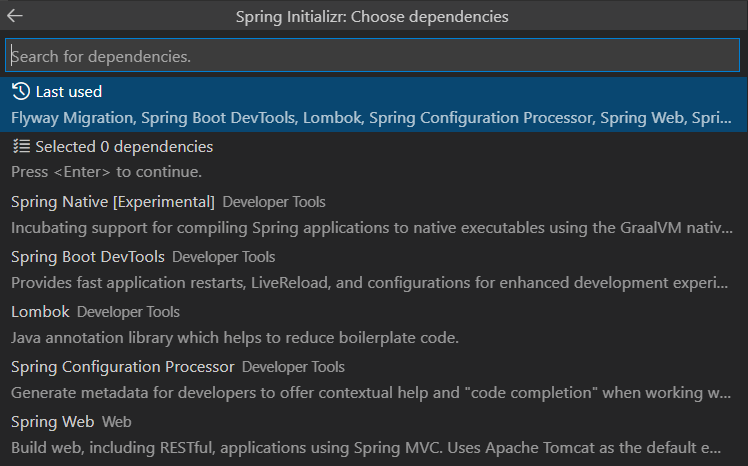Pick the Lombok dependency
The image size is (748, 466).
[40, 312]
